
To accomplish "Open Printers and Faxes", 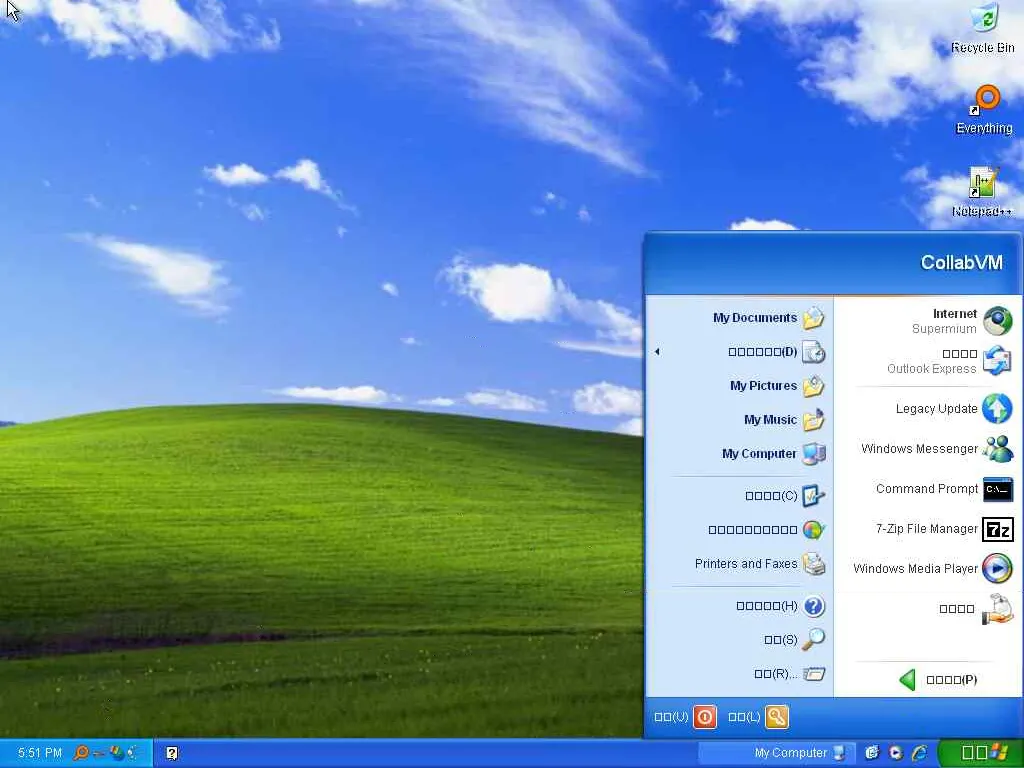I will 739,564.
